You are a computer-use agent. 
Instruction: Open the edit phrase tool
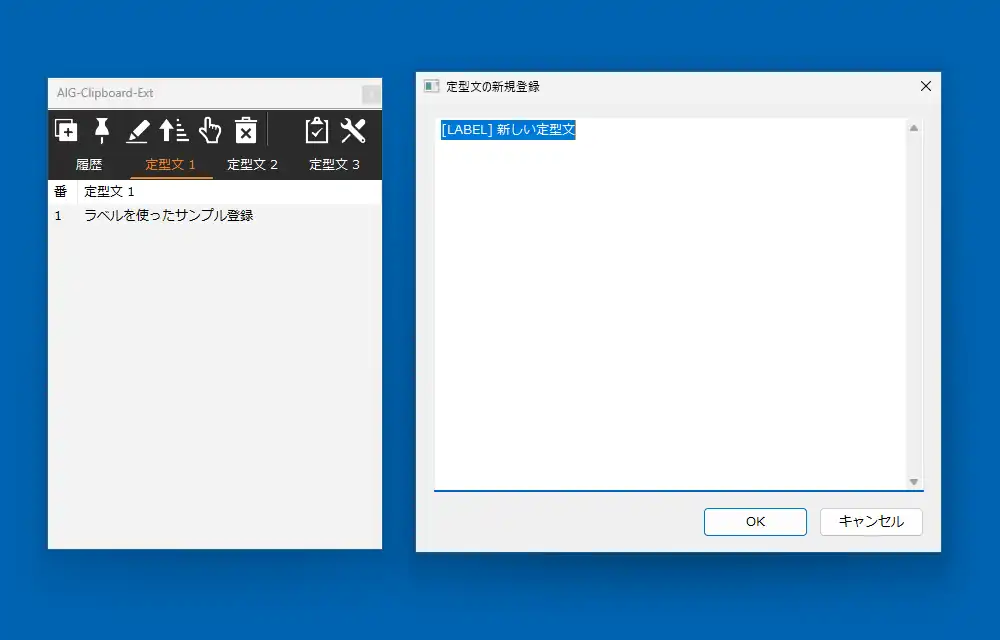138,130
